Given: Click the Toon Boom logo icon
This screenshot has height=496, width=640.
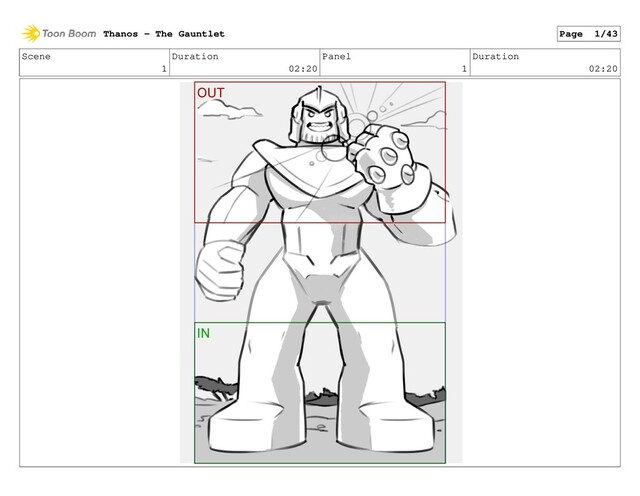Looking at the screenshot, I should point(31,33).
